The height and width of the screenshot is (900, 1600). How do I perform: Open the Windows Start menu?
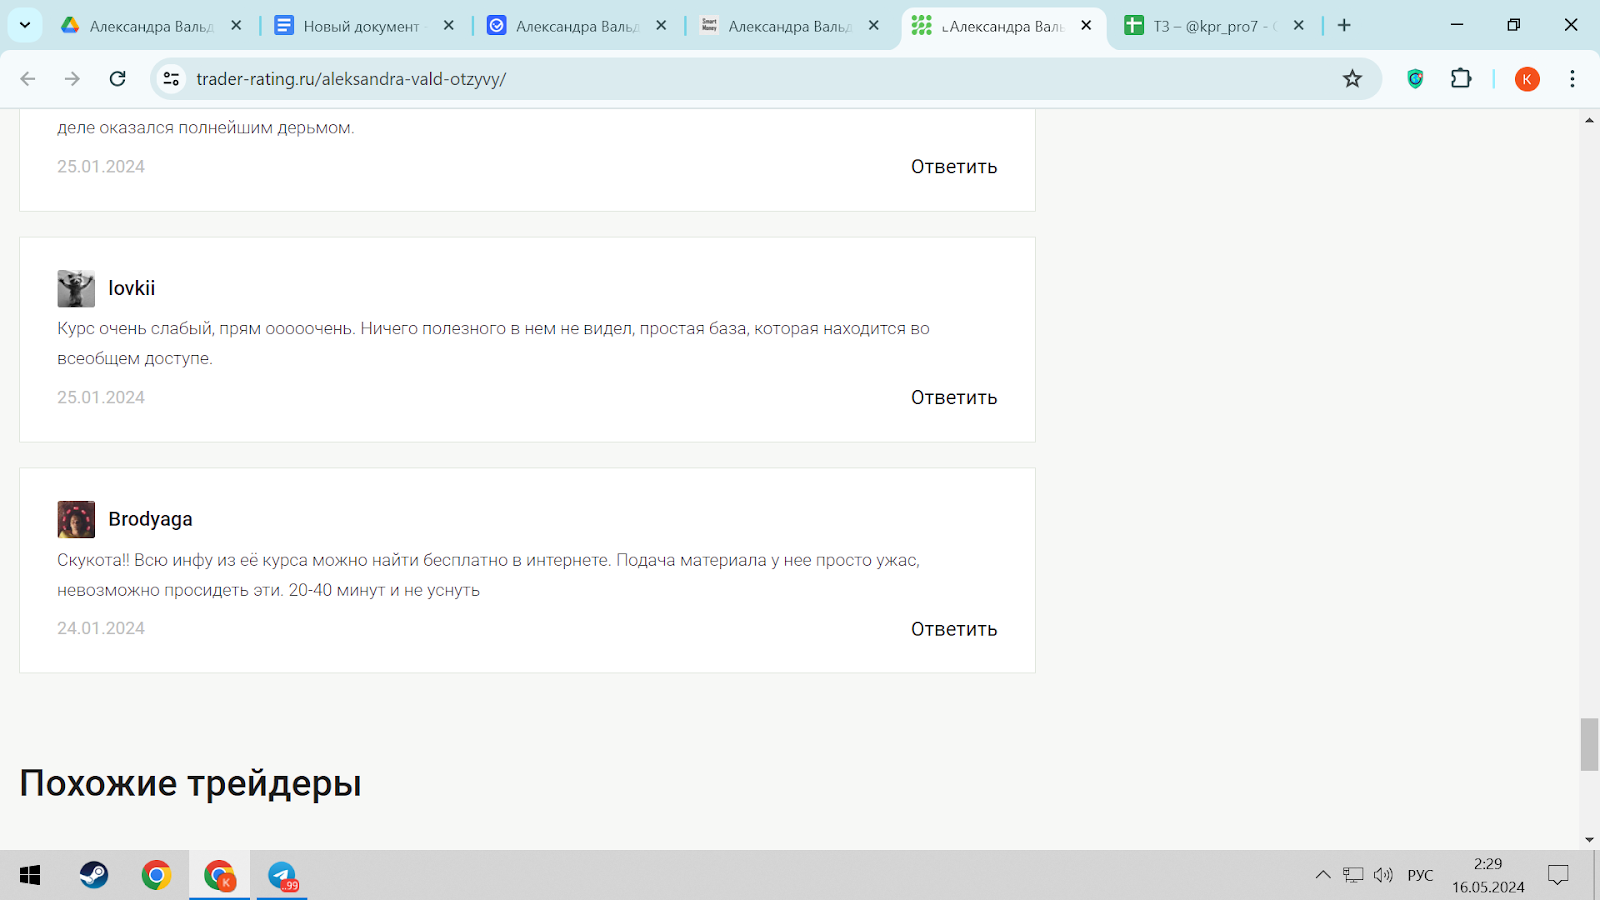pos(30,876)
